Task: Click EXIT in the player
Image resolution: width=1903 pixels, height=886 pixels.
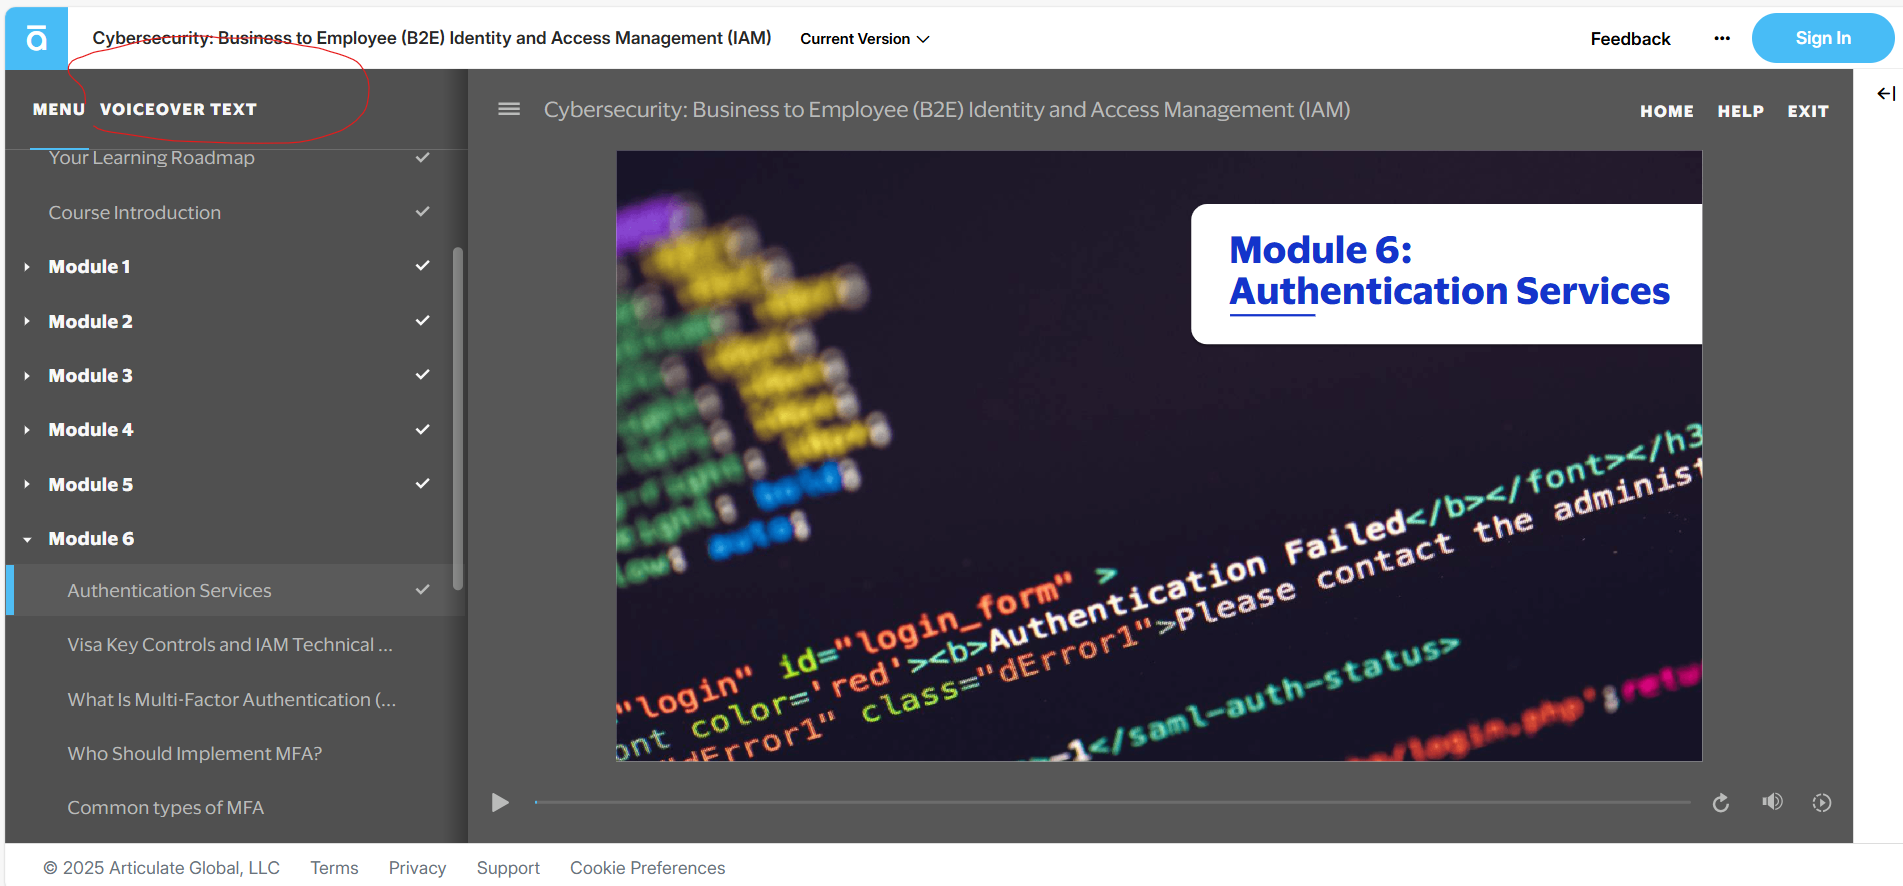Action: 1808,111
